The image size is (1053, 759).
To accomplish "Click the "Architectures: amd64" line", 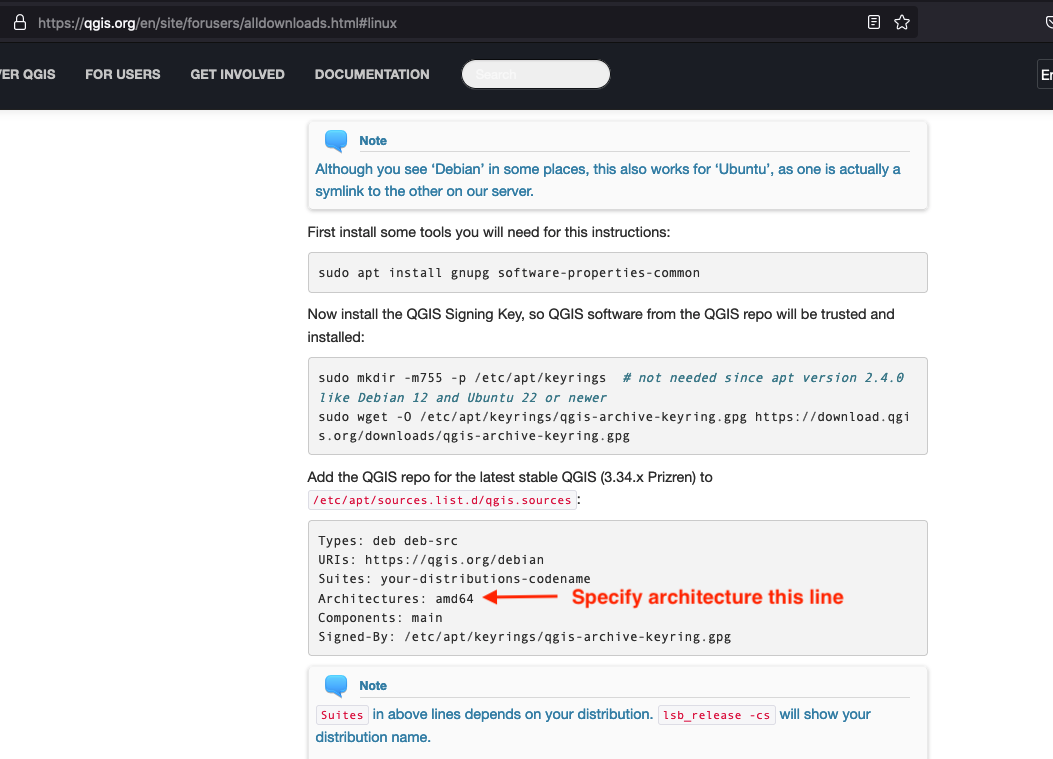I will point(396,598).
